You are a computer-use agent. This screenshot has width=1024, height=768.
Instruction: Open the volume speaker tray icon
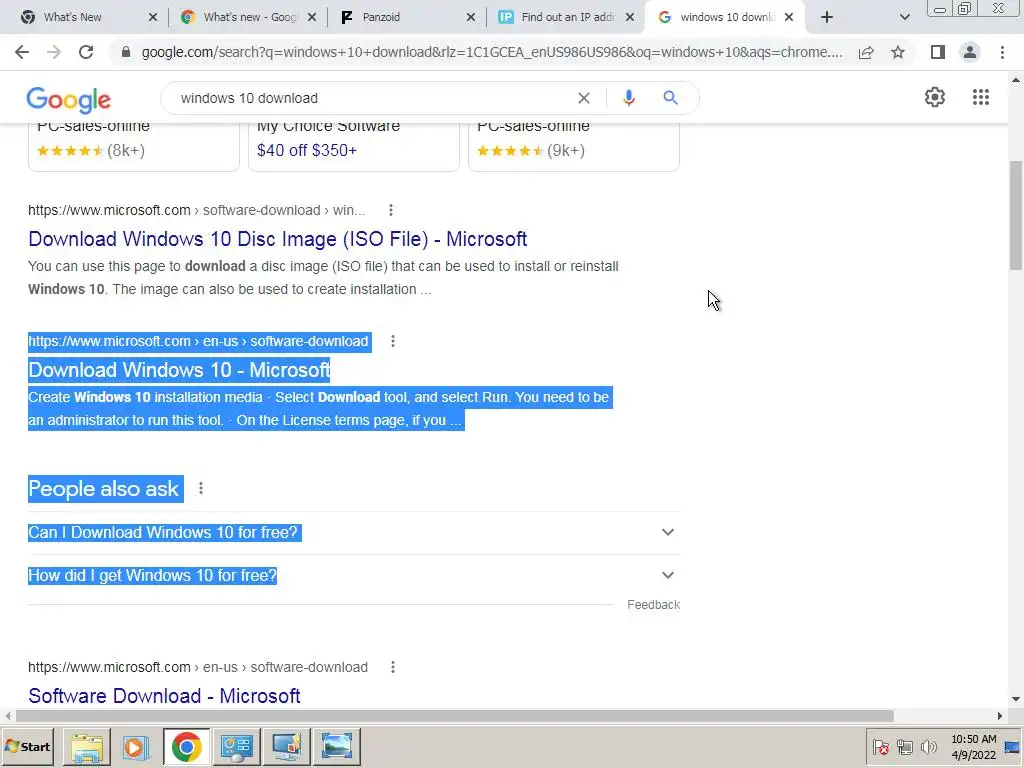[x=927, y=746]
